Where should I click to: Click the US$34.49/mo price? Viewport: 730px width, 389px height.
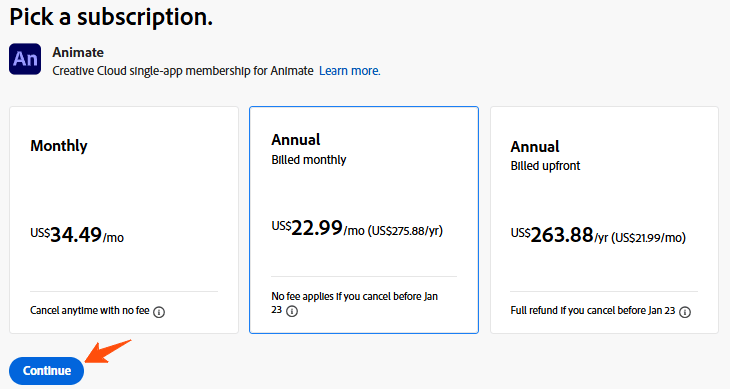click(77, 235)
